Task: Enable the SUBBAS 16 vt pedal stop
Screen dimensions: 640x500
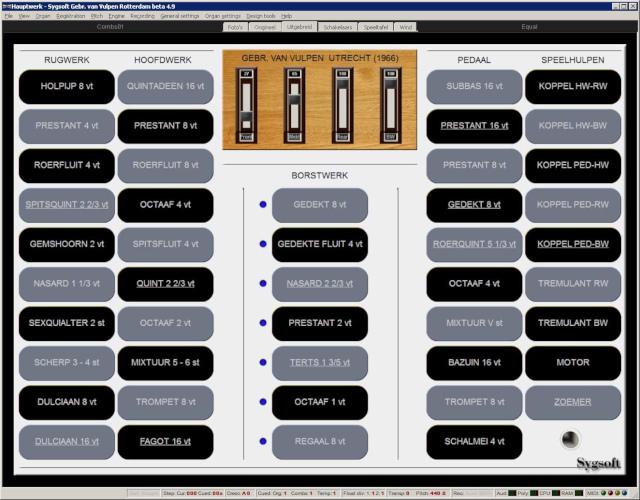Action: click(474, 87)
